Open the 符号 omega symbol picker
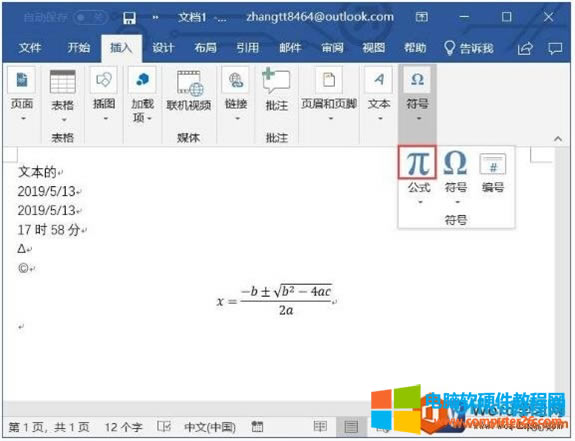The image size is (575, 441). click(x=455, y=171)
